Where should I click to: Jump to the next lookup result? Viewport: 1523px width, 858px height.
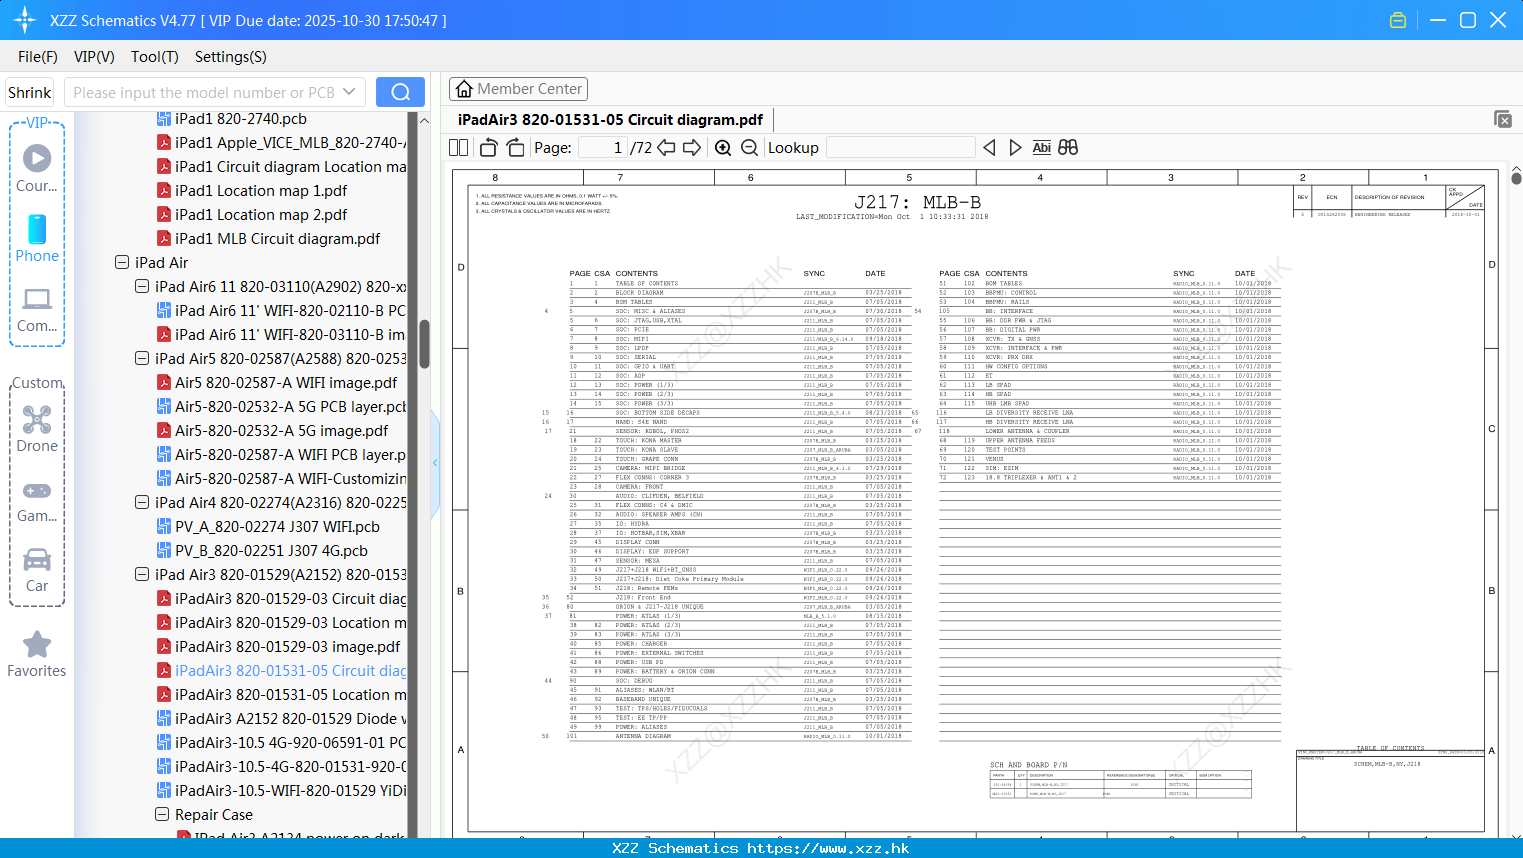[x=1015, y=148]
